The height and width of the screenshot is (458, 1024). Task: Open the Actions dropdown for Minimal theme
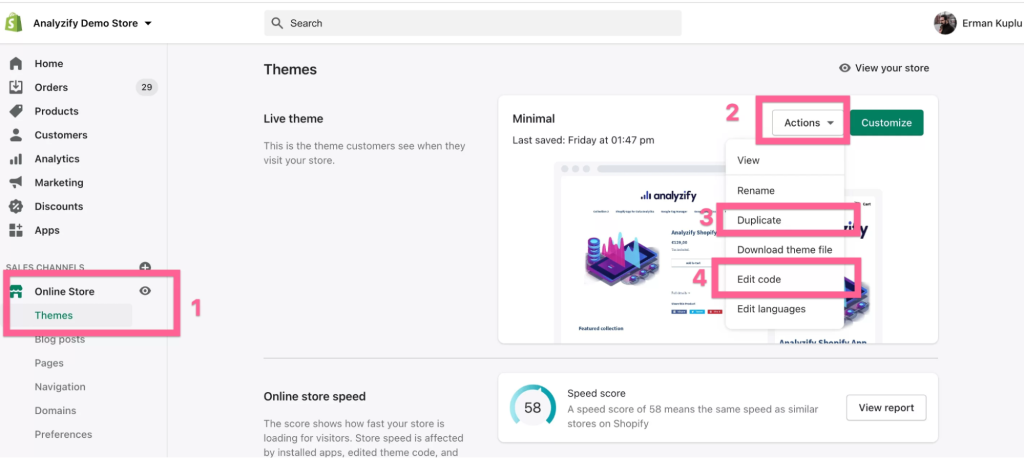(809, 123)
